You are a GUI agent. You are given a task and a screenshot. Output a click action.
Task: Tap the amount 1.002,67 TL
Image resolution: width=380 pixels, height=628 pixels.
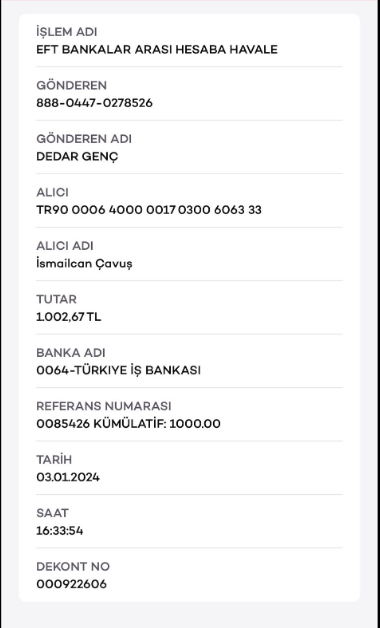[68, 317]
